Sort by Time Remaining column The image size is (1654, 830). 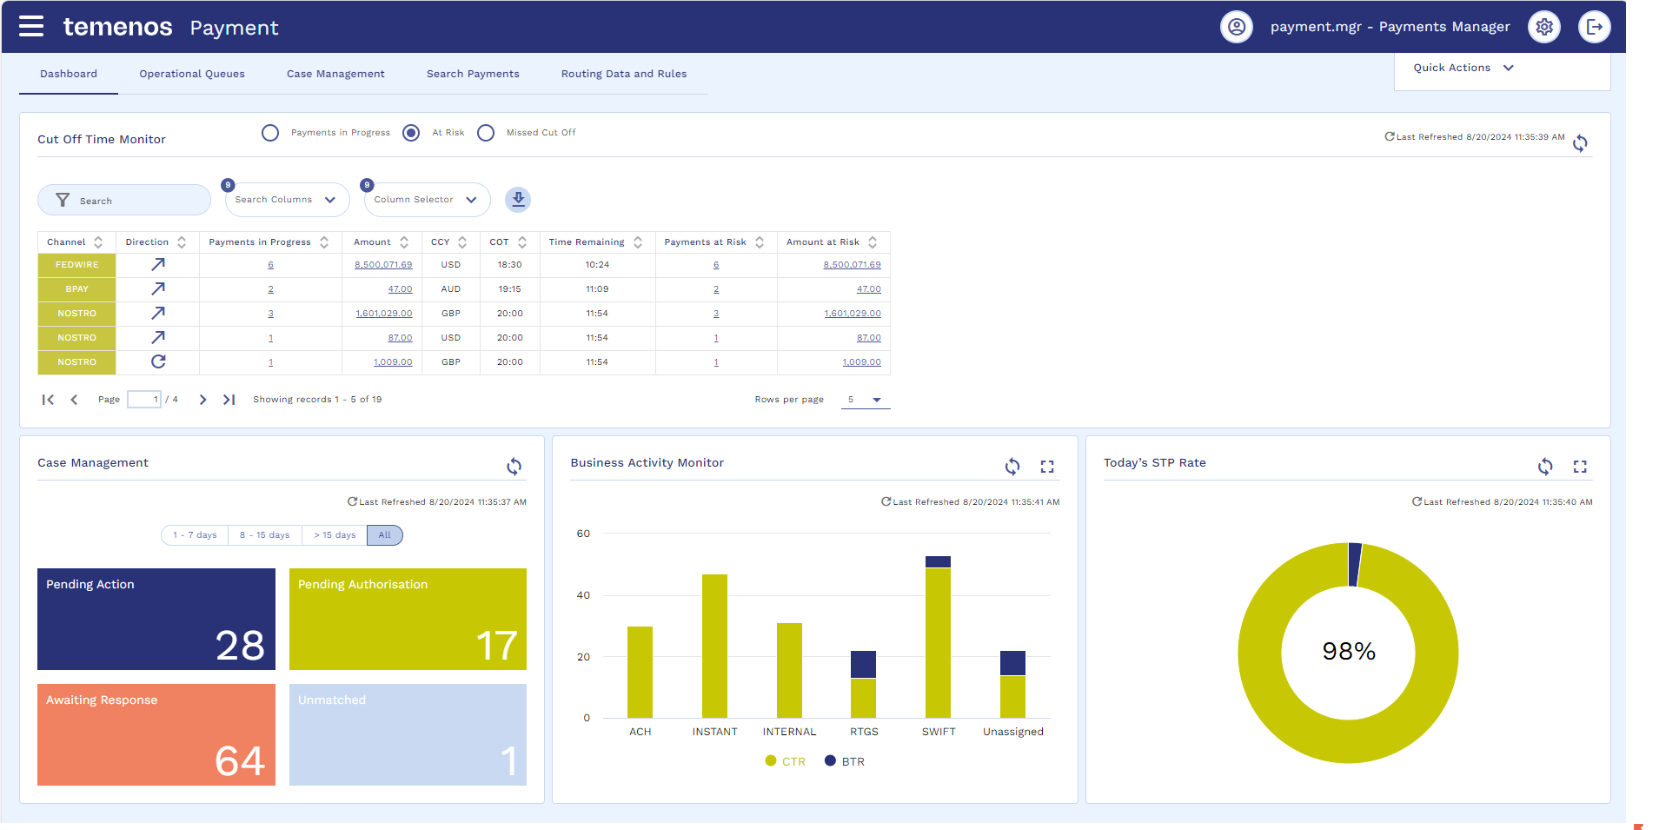coord(638,242)
